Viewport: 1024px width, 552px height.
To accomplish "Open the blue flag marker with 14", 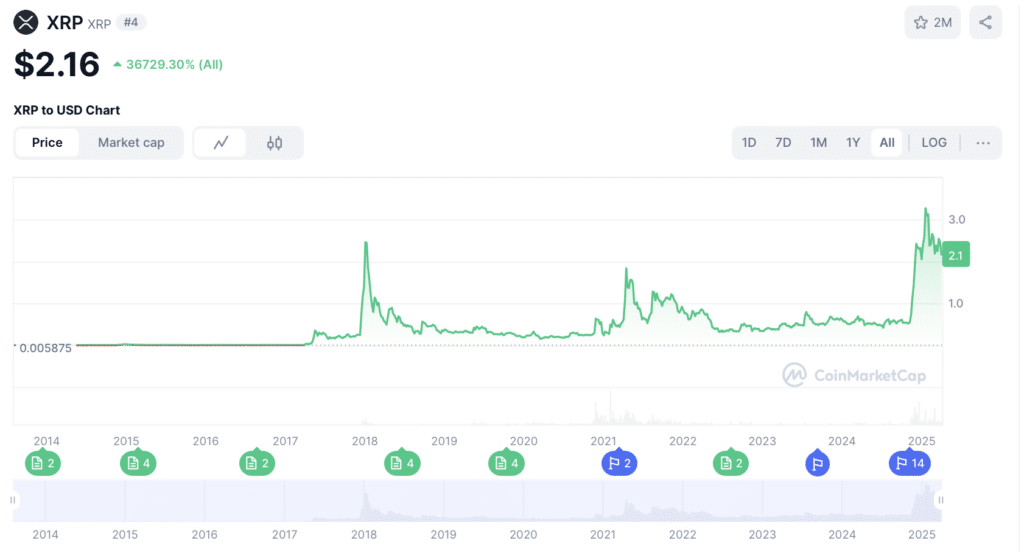I will (910, 463).
